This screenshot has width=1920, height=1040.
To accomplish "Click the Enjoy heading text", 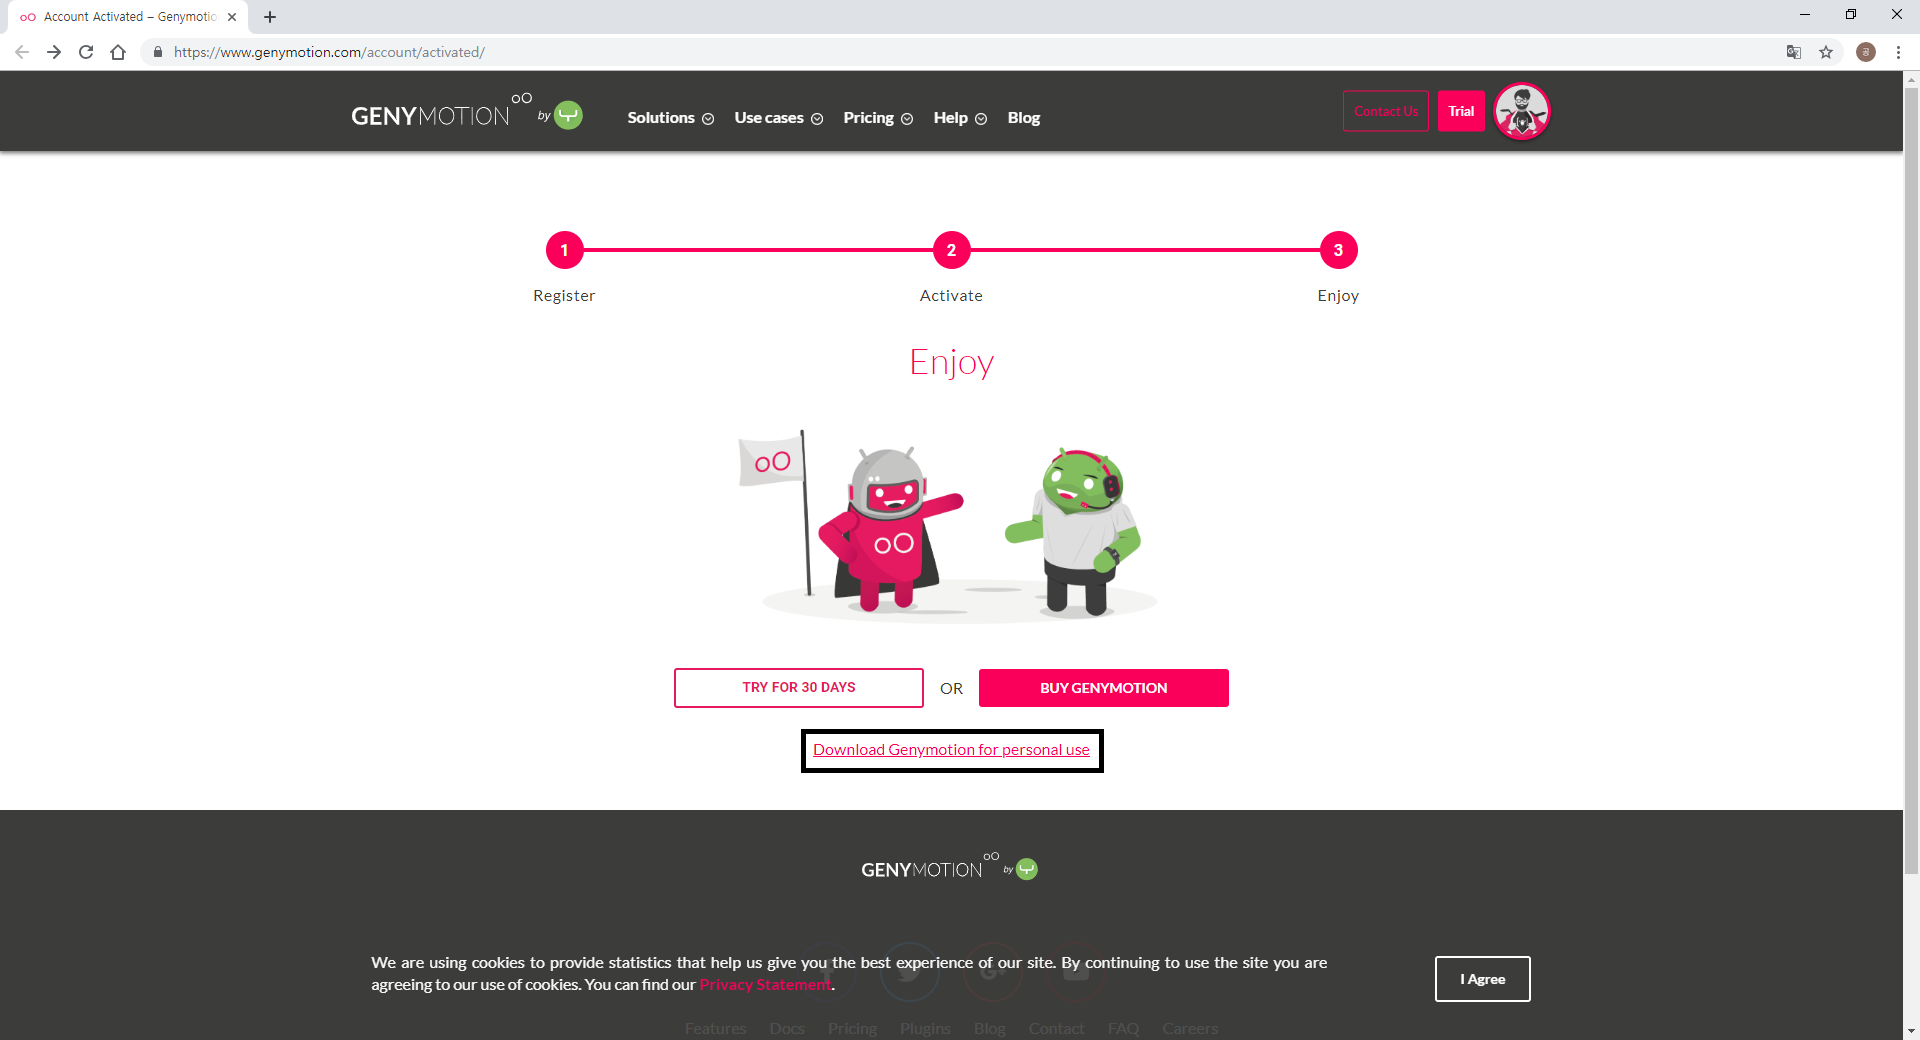I will point(951,362).
